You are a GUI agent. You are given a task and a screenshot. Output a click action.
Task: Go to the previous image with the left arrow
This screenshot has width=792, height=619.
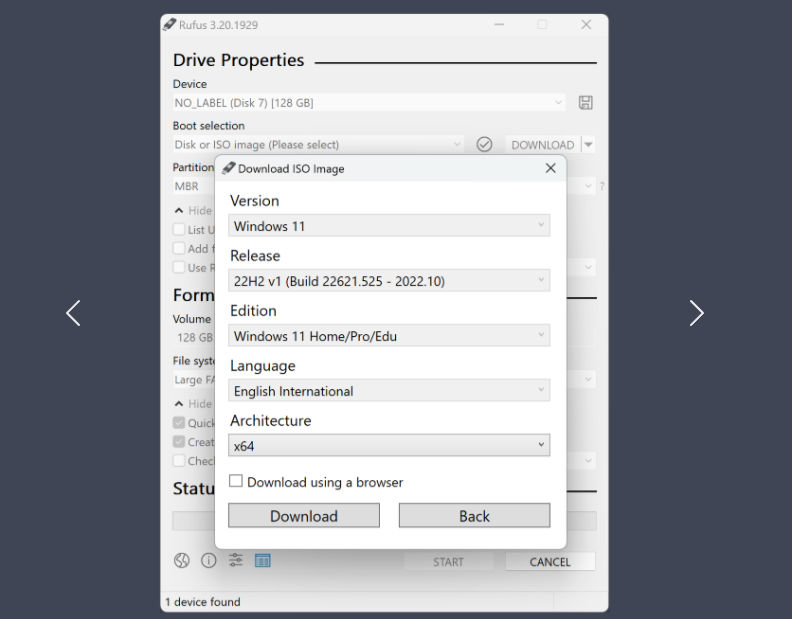pyautogui.click(x=73, y=313)
